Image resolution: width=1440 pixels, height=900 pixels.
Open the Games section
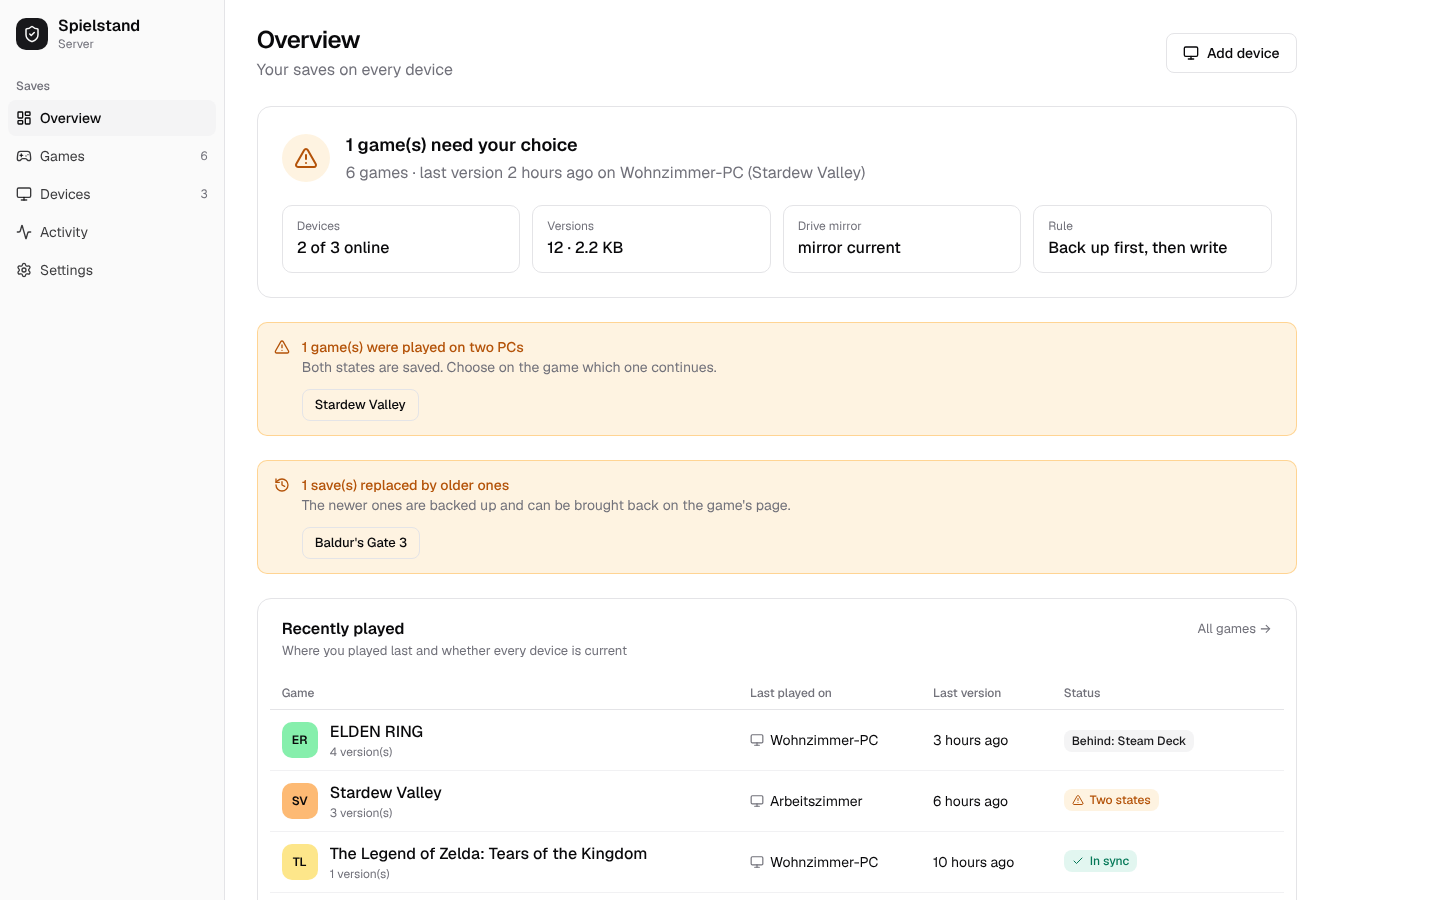pyautogui.click(x=112, y=156)
